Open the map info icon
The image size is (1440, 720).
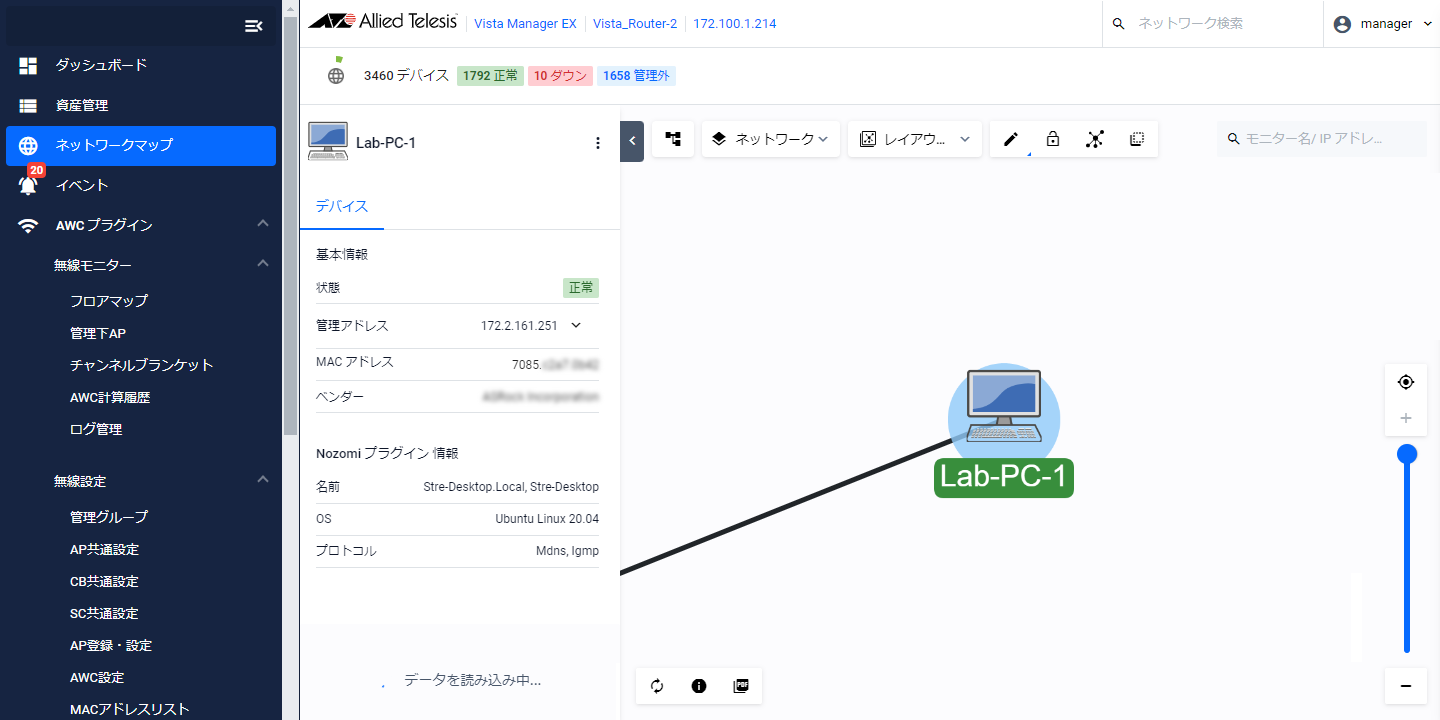pos(699,686)
